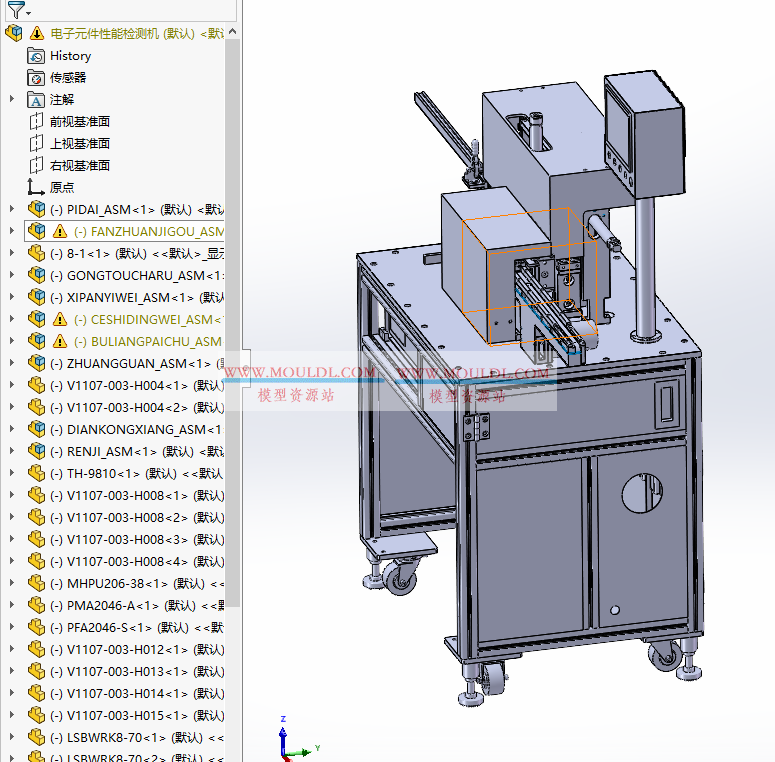
Task: Expand the 8-1<1> node
Action: click(12, 254)
